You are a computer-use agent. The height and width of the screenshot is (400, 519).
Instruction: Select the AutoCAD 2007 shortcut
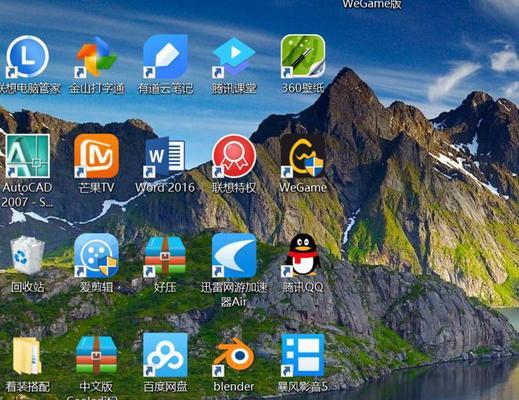pyautogui.click(x=28, y=156)
